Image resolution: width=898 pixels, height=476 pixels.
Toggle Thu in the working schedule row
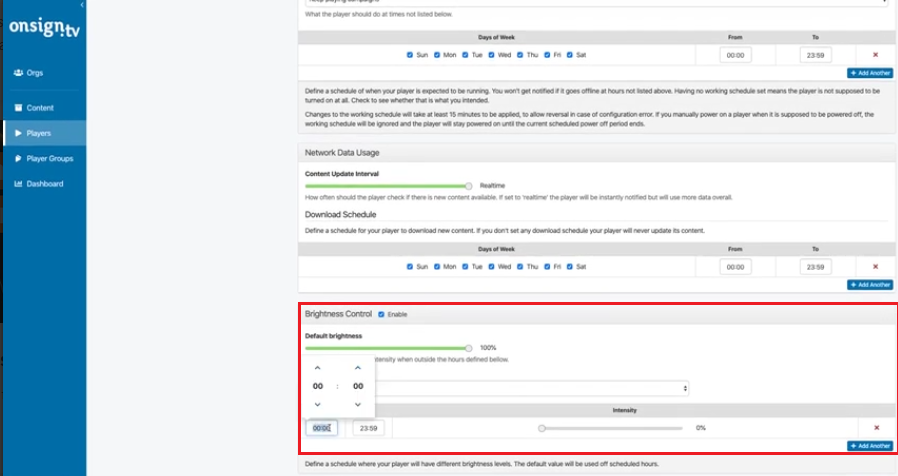[x=520, y=55]
